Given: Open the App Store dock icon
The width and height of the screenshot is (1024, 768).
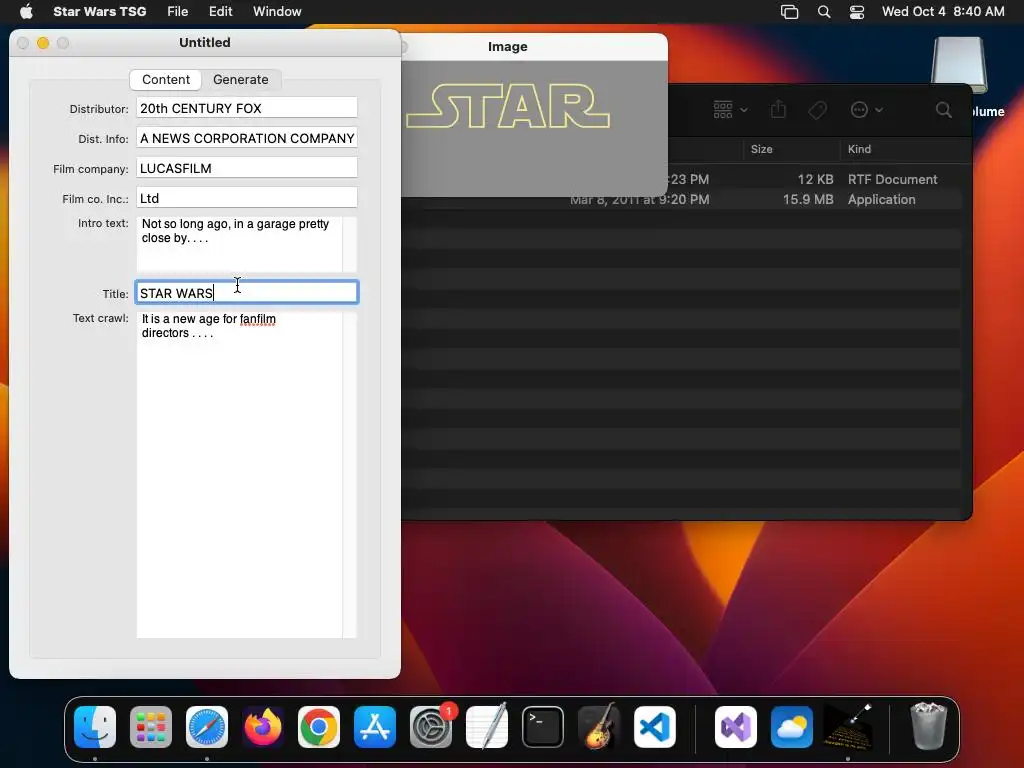Looking at the screenshot, I should pyautogui.click(x=375, y=727).
